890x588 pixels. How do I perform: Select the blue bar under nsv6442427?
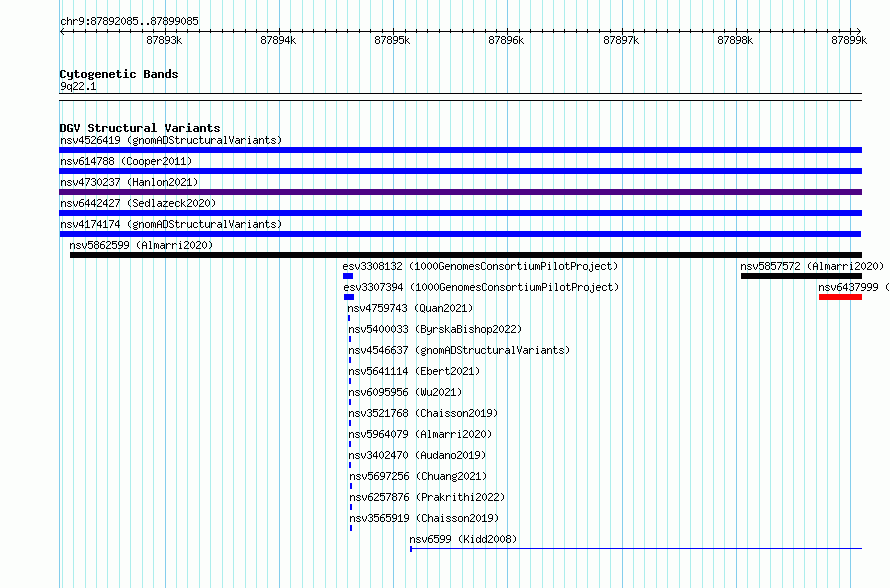point(460,213)
